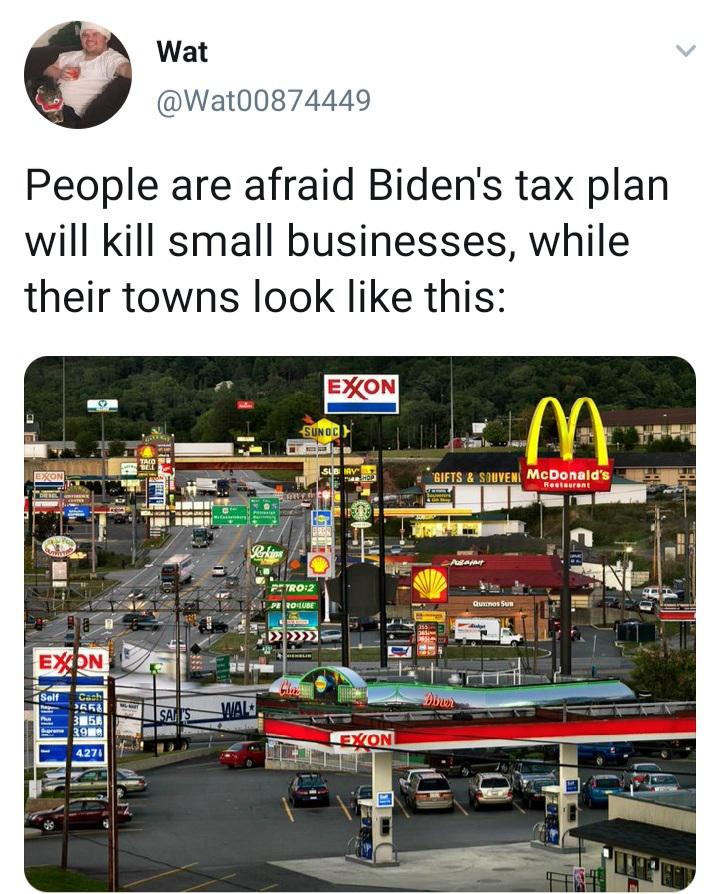Screen dimensions: 720x894
Task: Click the Exxon gas price board
Action: (71, 706)
